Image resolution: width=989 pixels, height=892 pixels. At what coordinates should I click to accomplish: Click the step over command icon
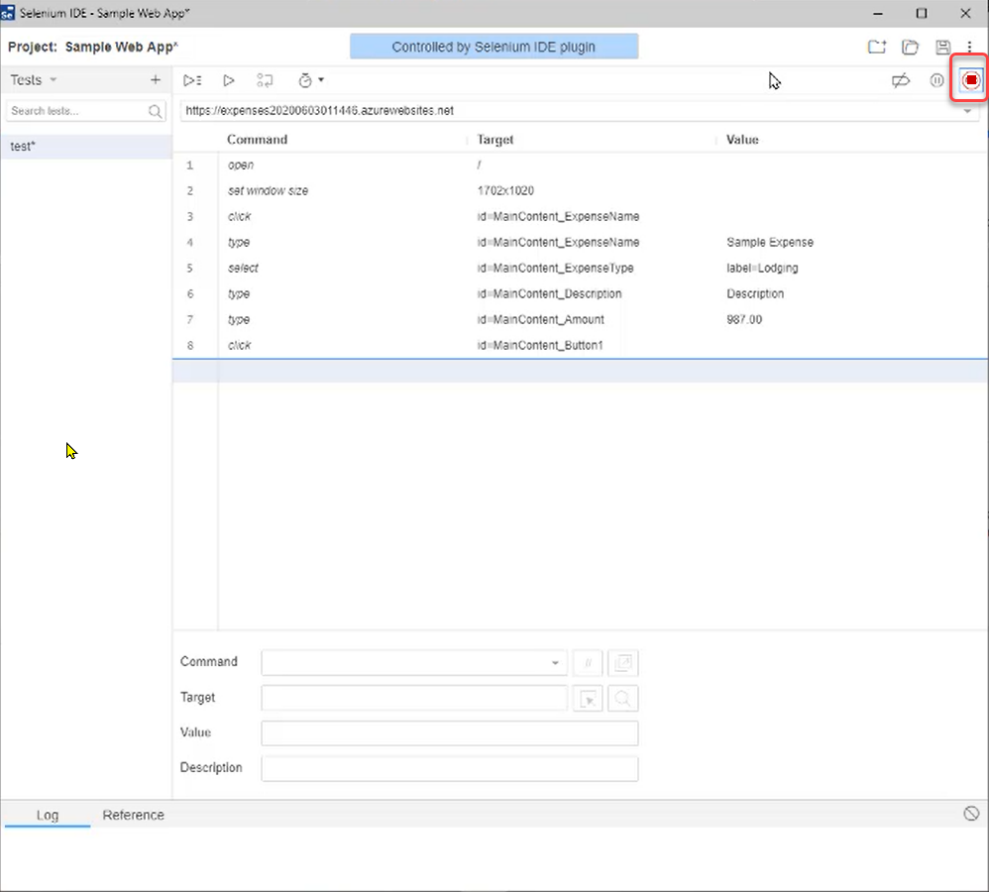[x=265, y=80]
